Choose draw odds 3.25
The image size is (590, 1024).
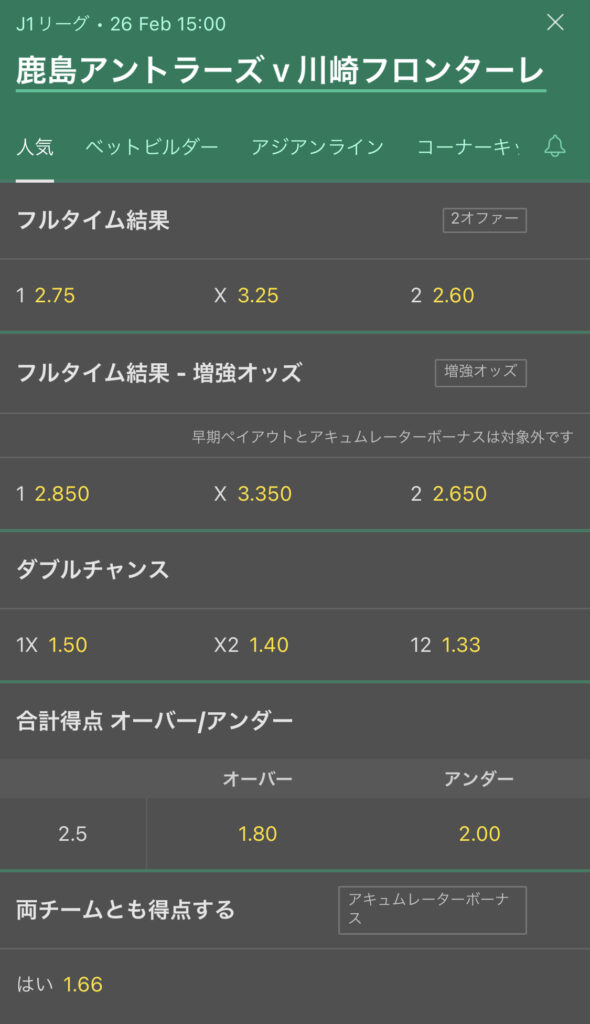click(x=295, y=295)
